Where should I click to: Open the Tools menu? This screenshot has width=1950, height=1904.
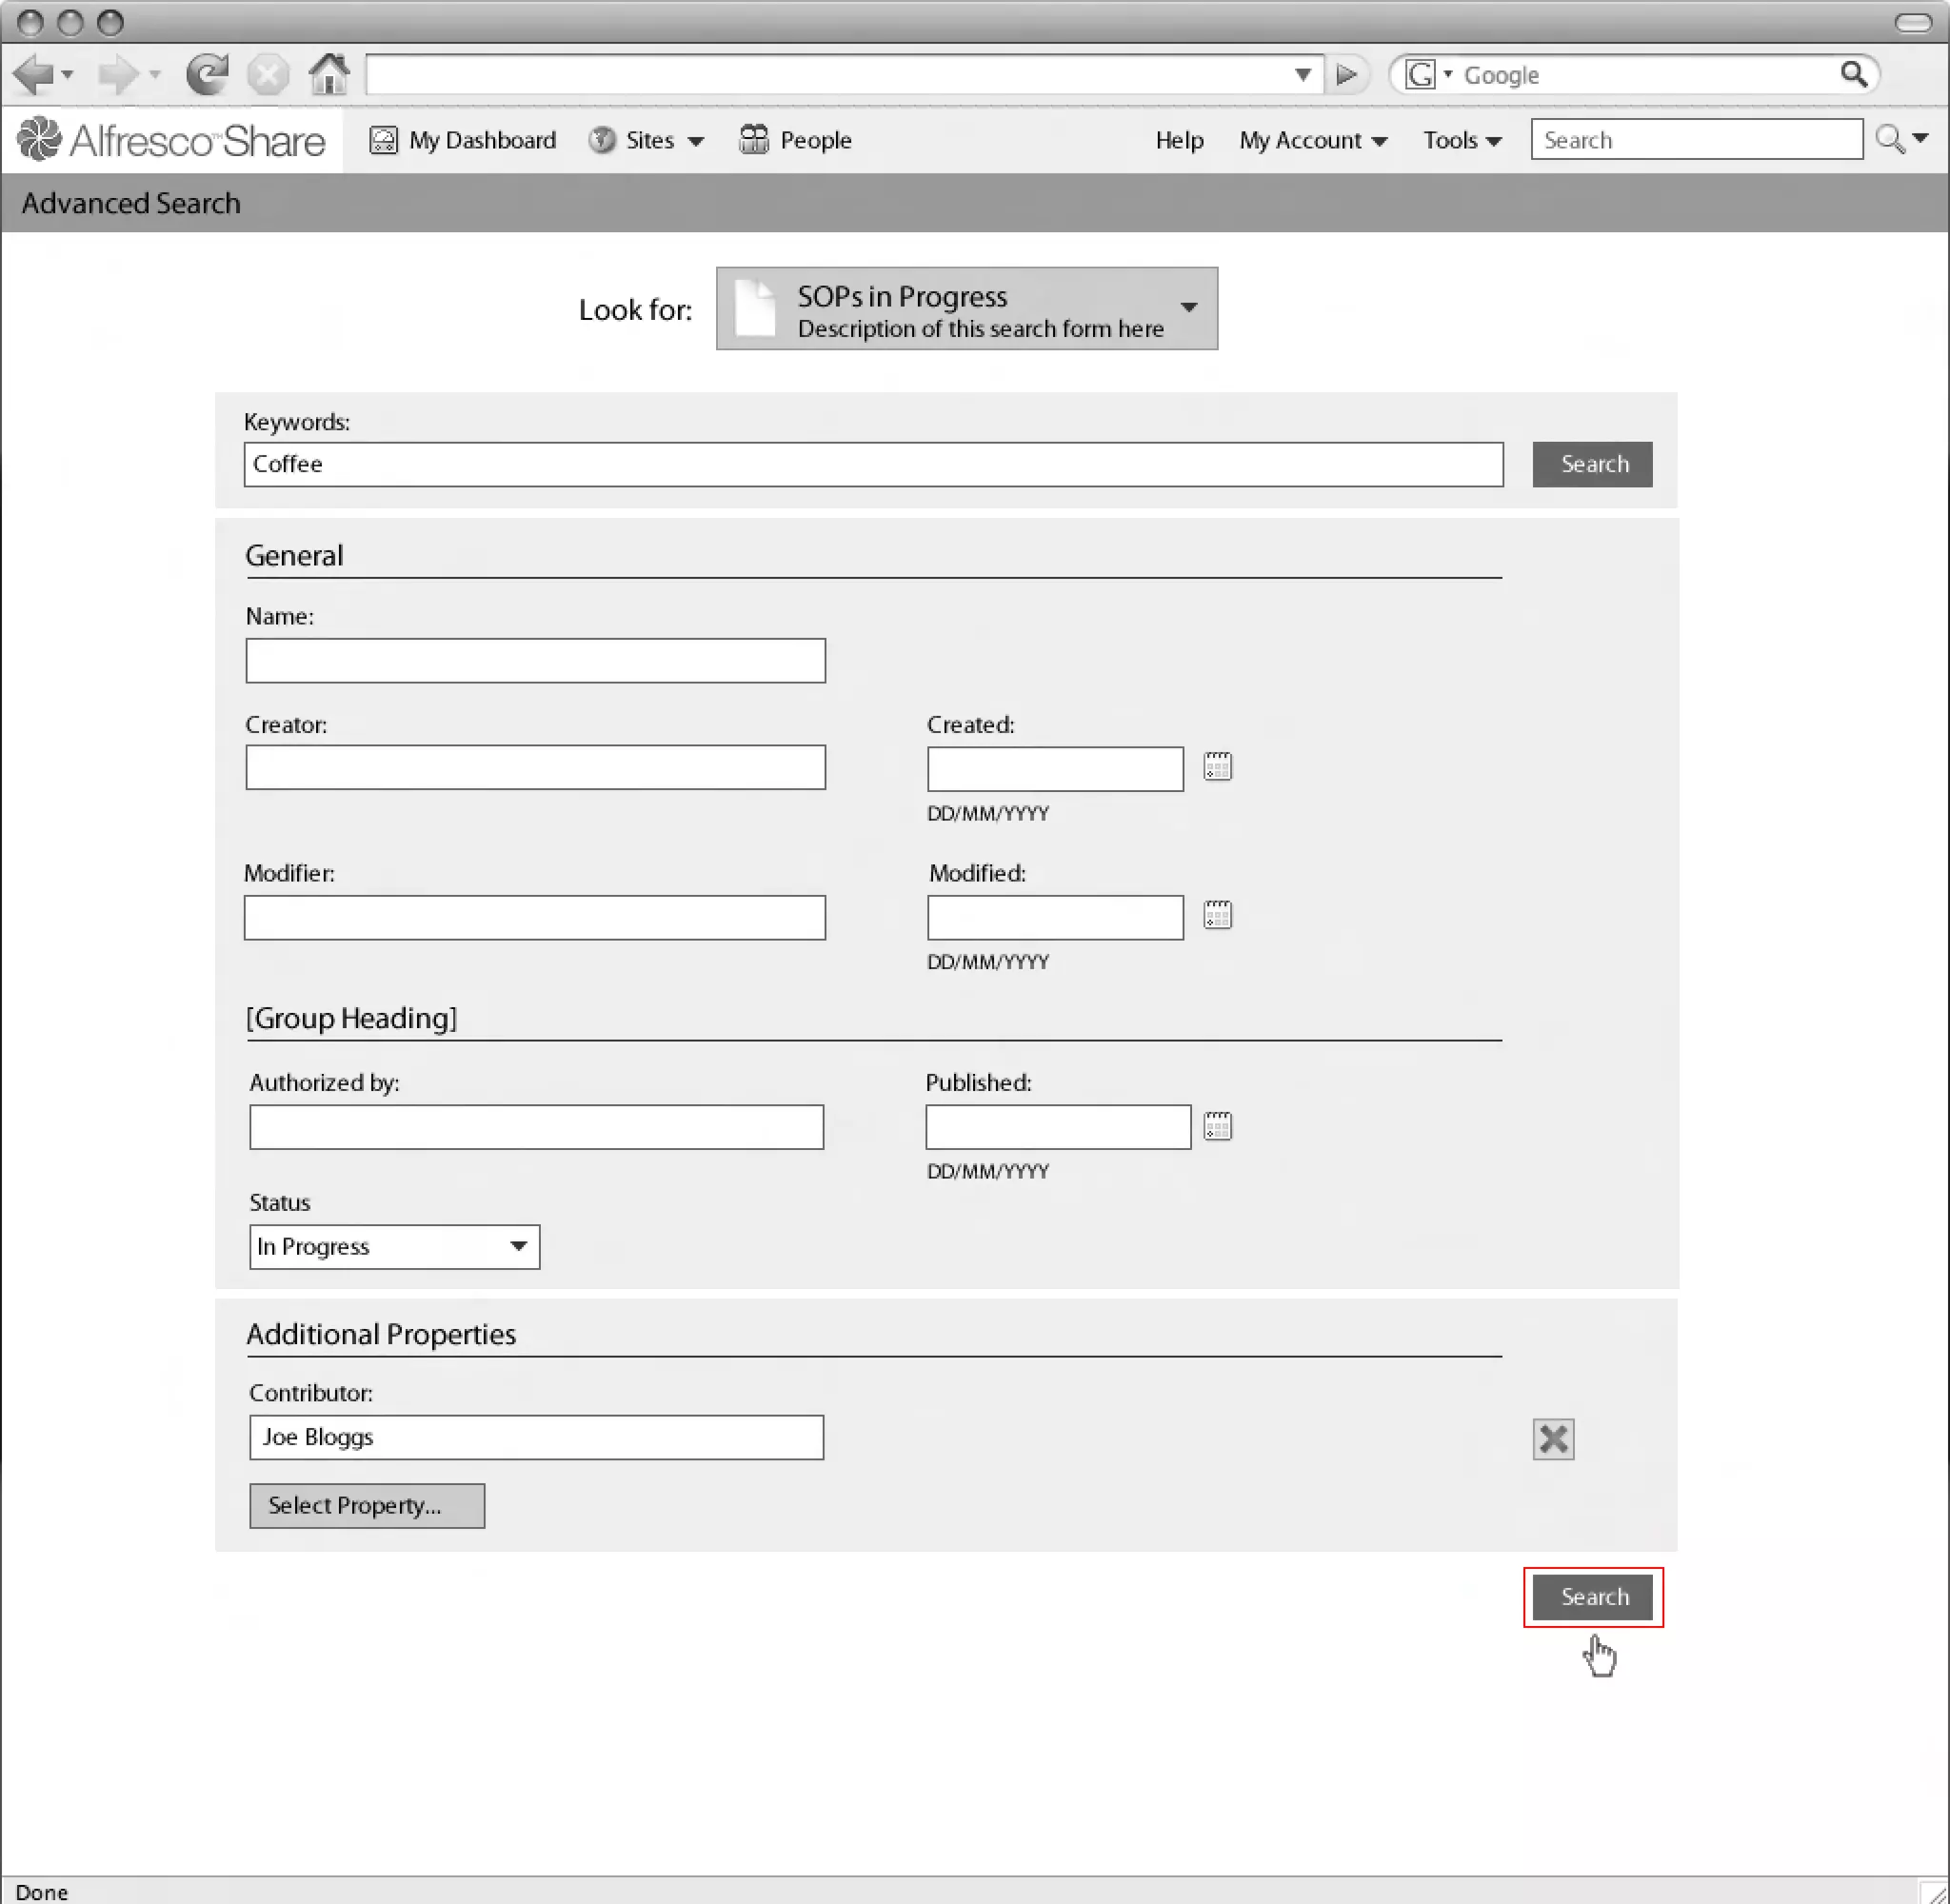point(1461,141)
